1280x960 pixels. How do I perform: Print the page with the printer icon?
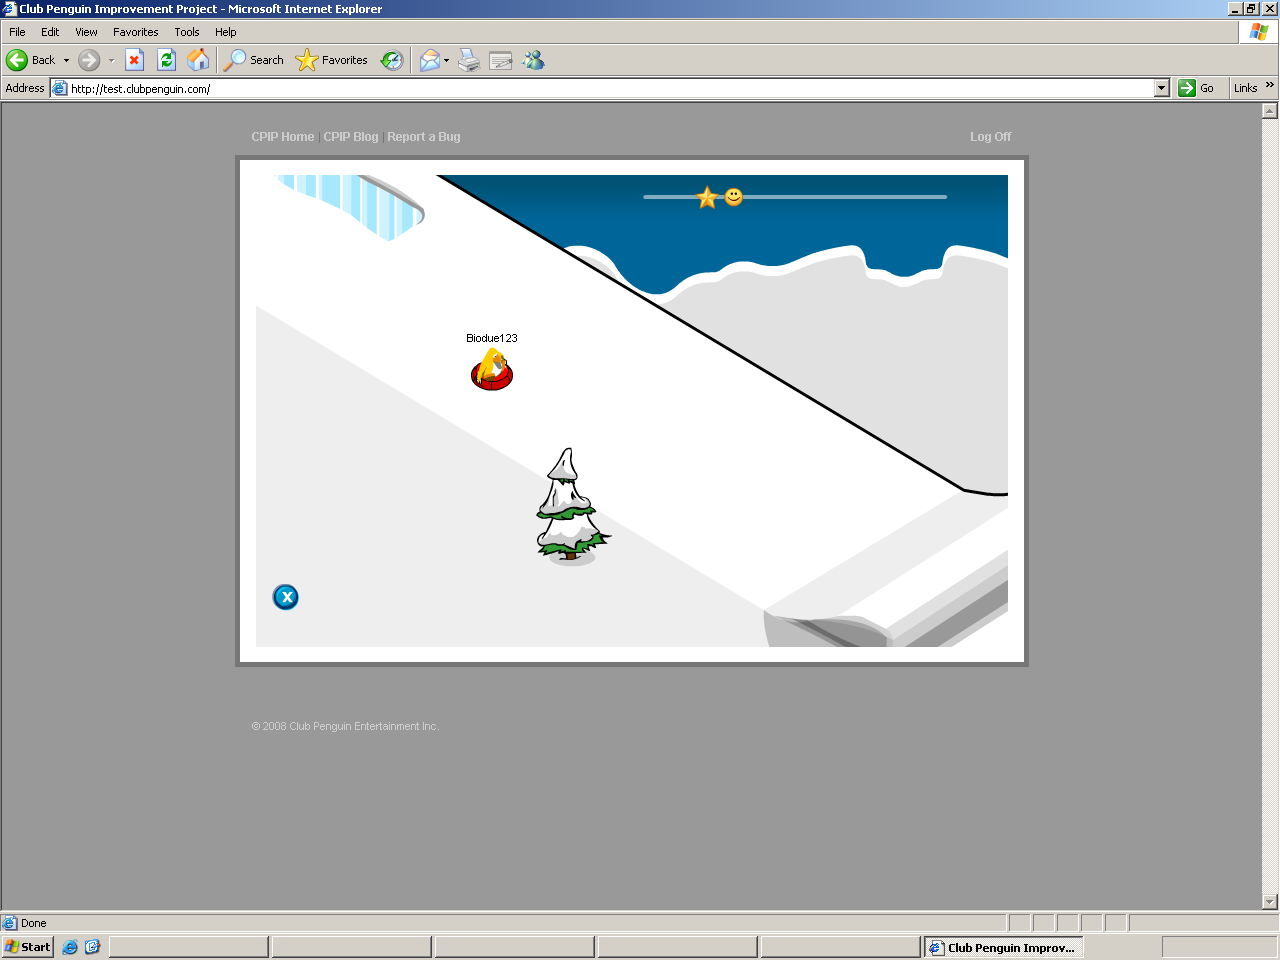(469, 60)
